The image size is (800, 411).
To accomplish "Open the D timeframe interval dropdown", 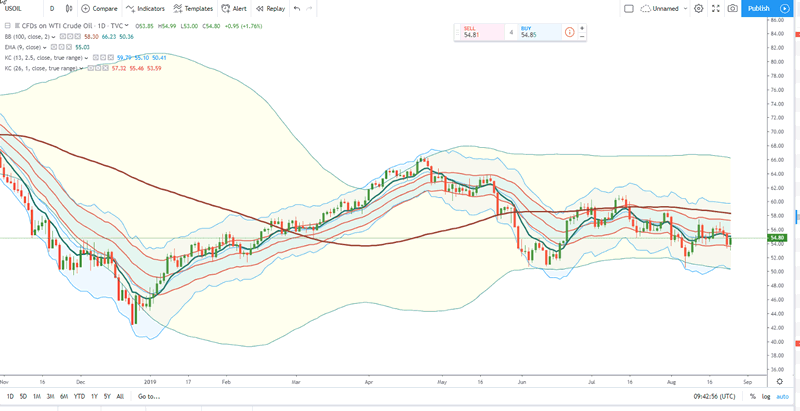I will pos(51,8).
